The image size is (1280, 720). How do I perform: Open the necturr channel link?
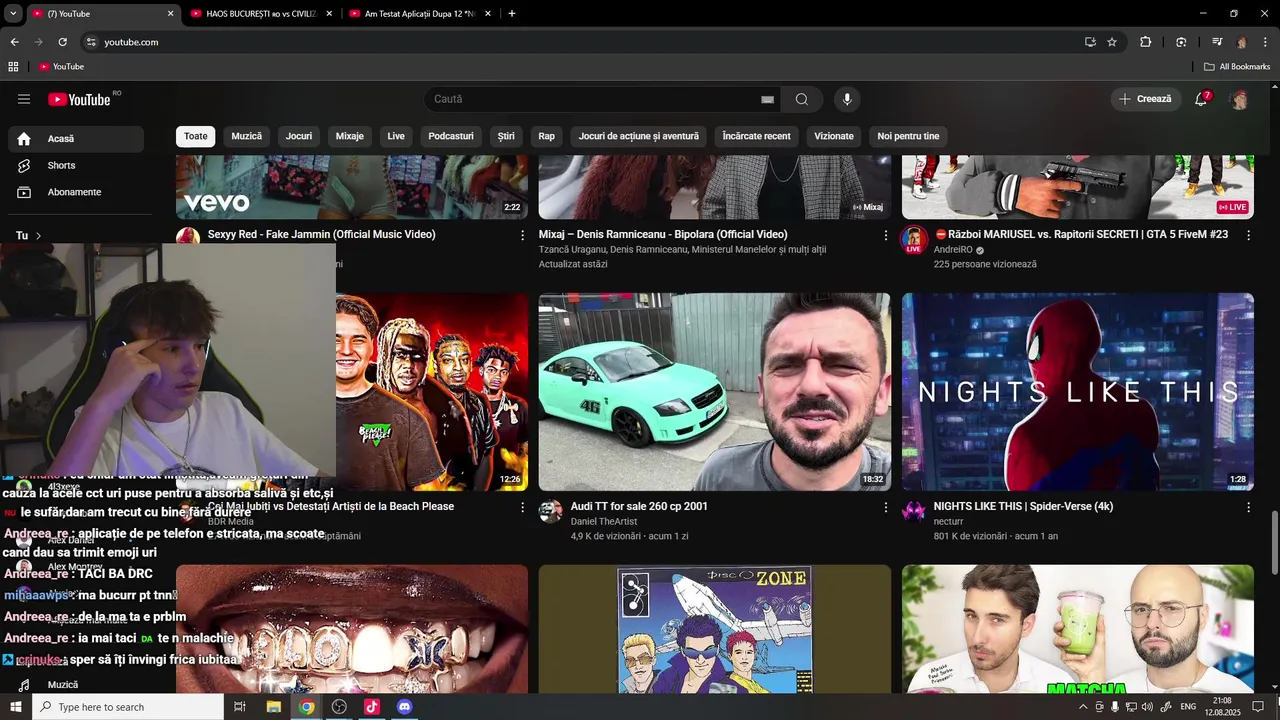pyautogui.click(x=949, y=522)
